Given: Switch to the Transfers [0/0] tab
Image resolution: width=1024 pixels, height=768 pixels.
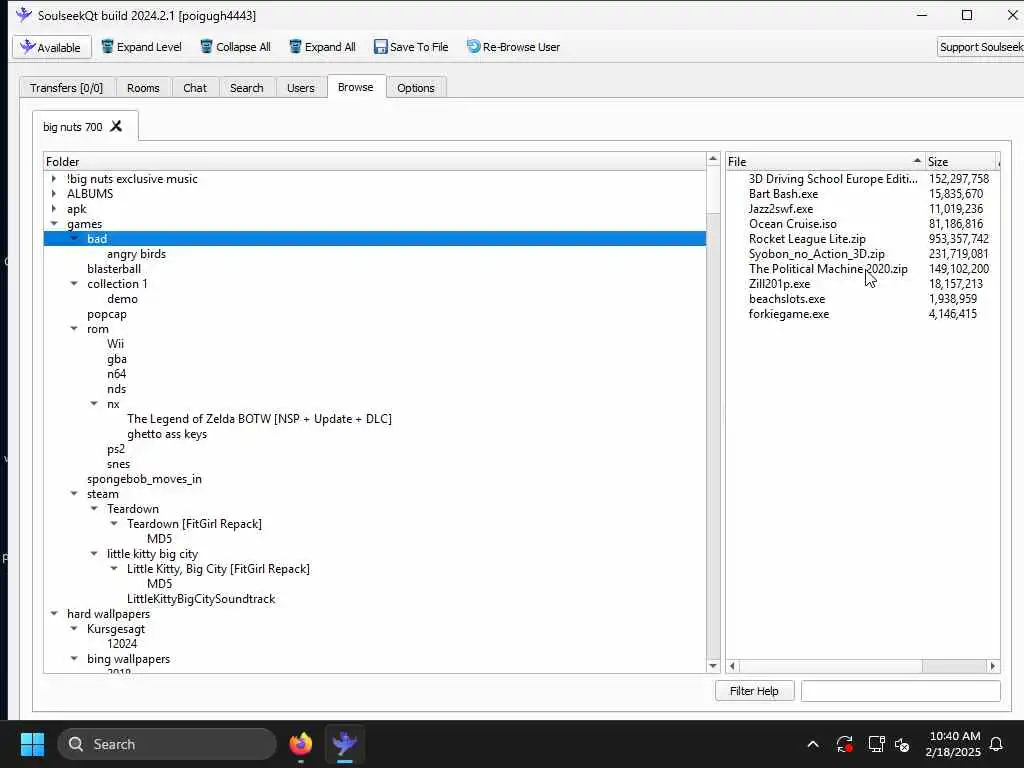Looking at the screenshot, I should click(67, 88).
